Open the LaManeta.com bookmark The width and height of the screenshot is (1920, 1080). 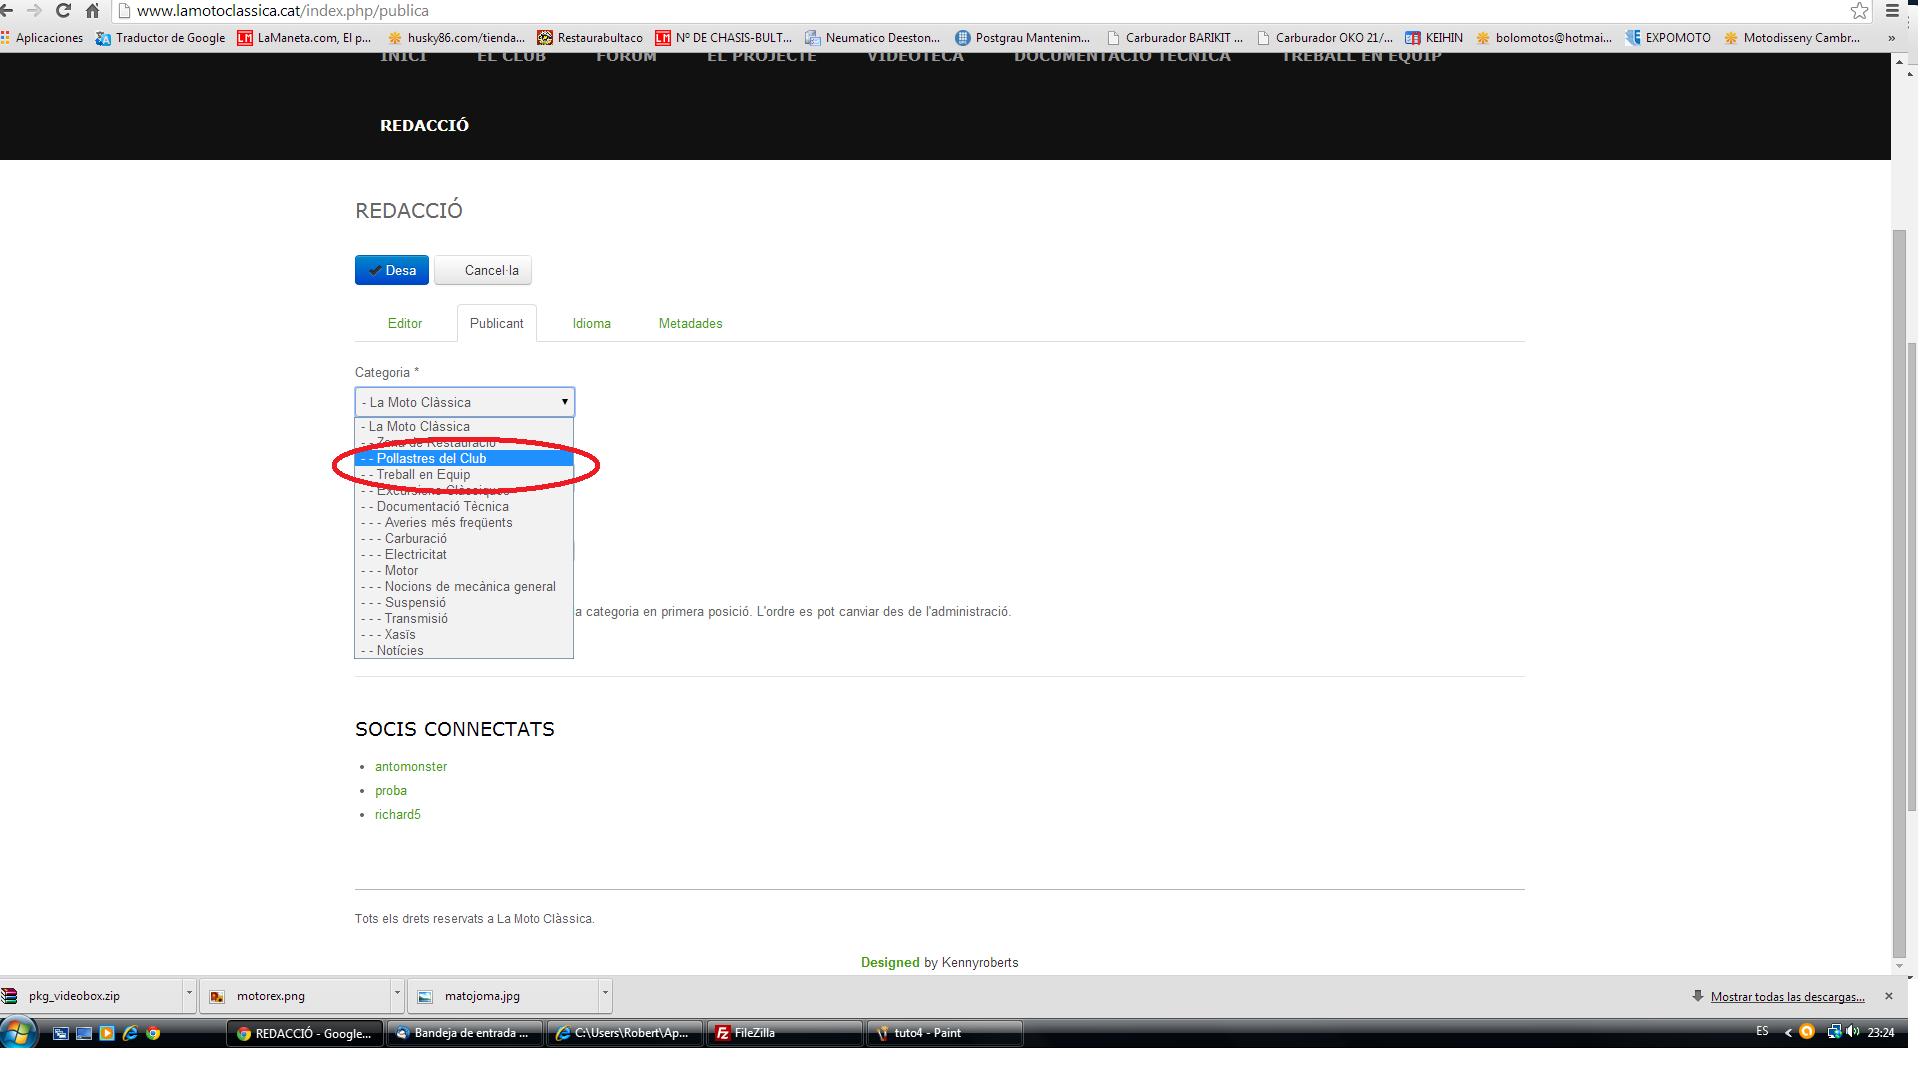tap(304, 38)
